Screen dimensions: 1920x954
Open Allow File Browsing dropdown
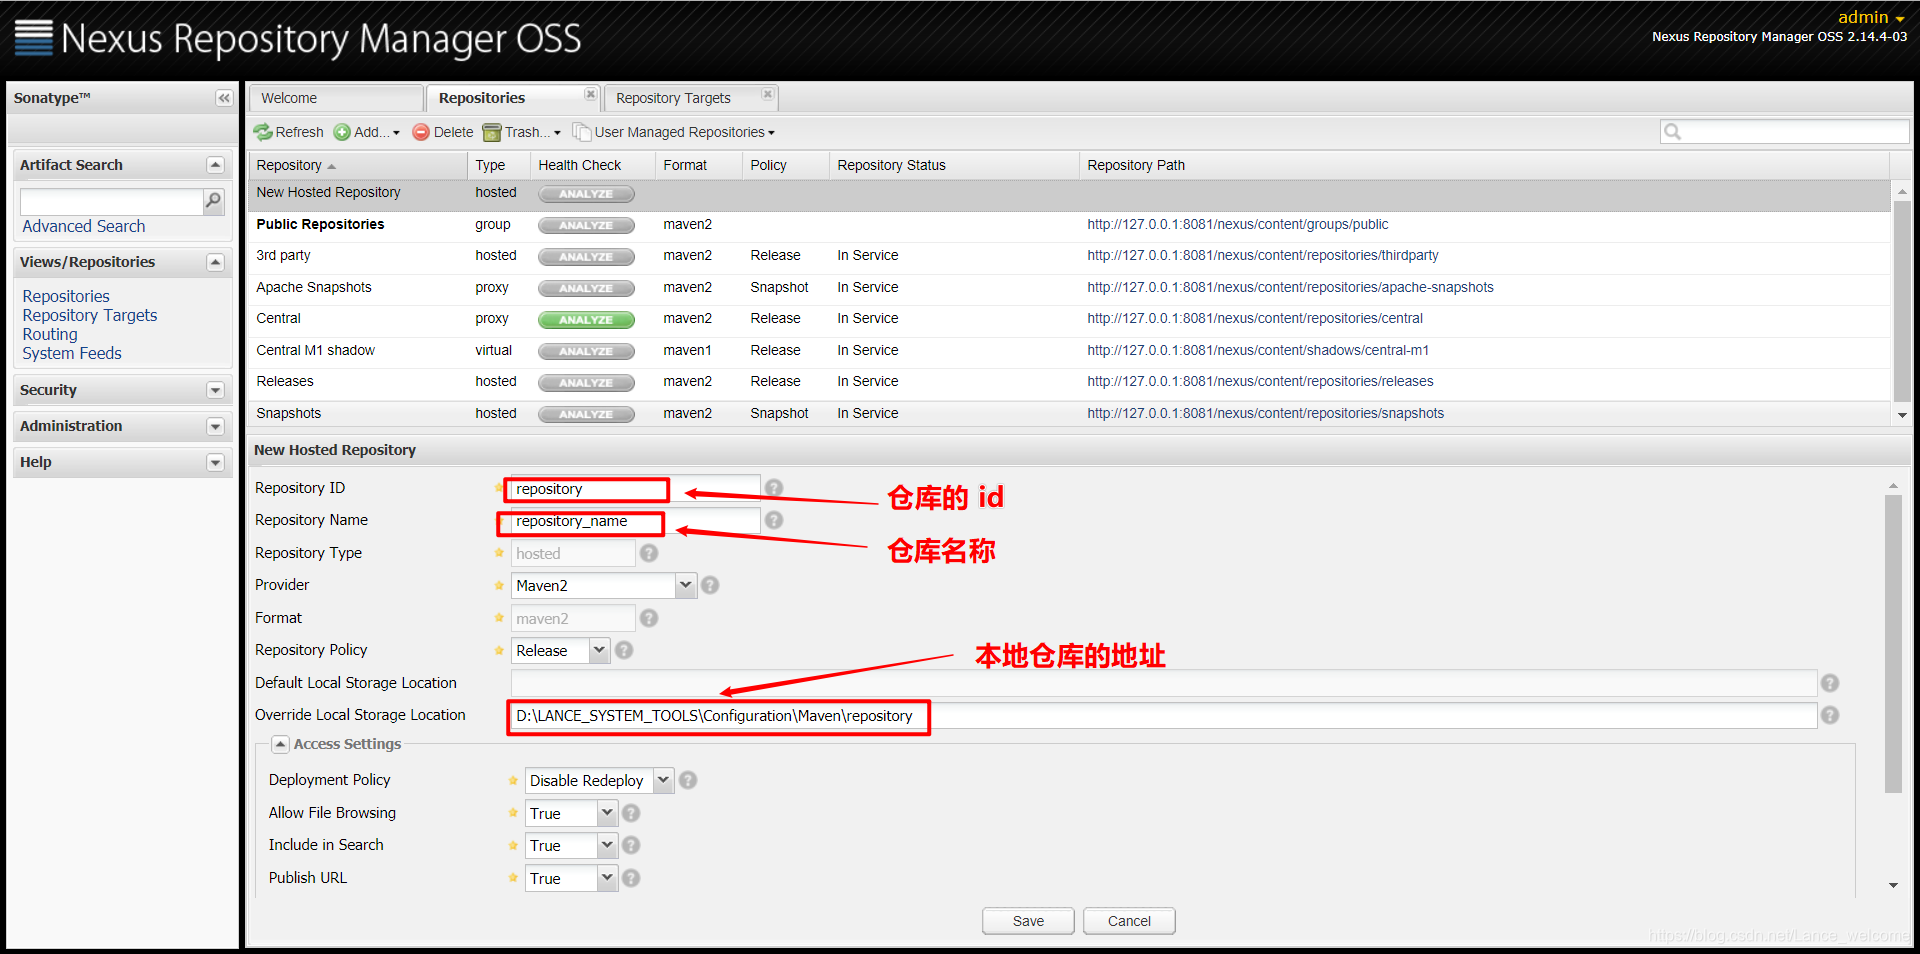tap(607, 813)
